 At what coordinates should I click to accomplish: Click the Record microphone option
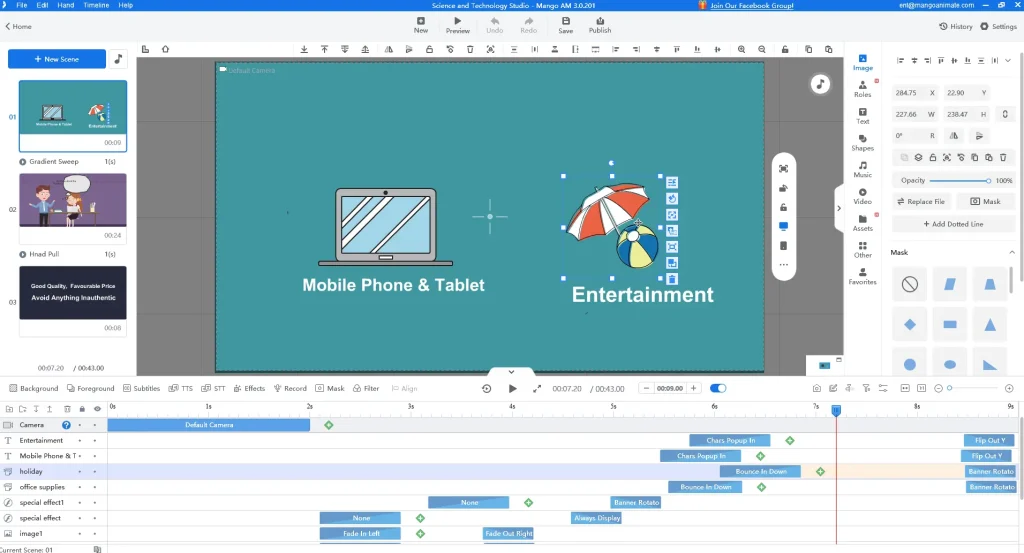point(290,388)
